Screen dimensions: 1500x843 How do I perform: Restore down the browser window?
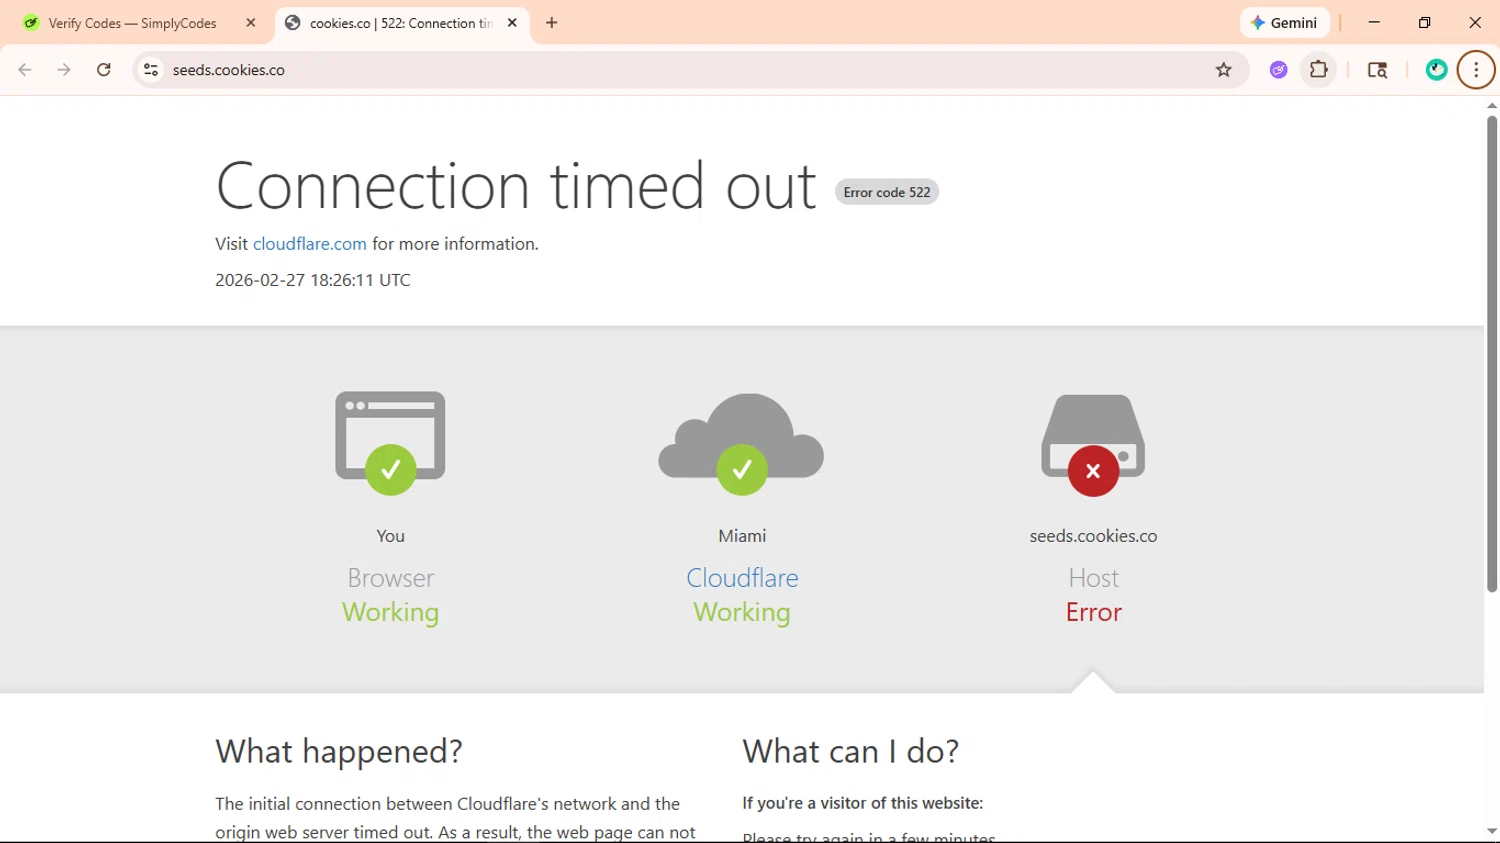[x=1425, y=22]
